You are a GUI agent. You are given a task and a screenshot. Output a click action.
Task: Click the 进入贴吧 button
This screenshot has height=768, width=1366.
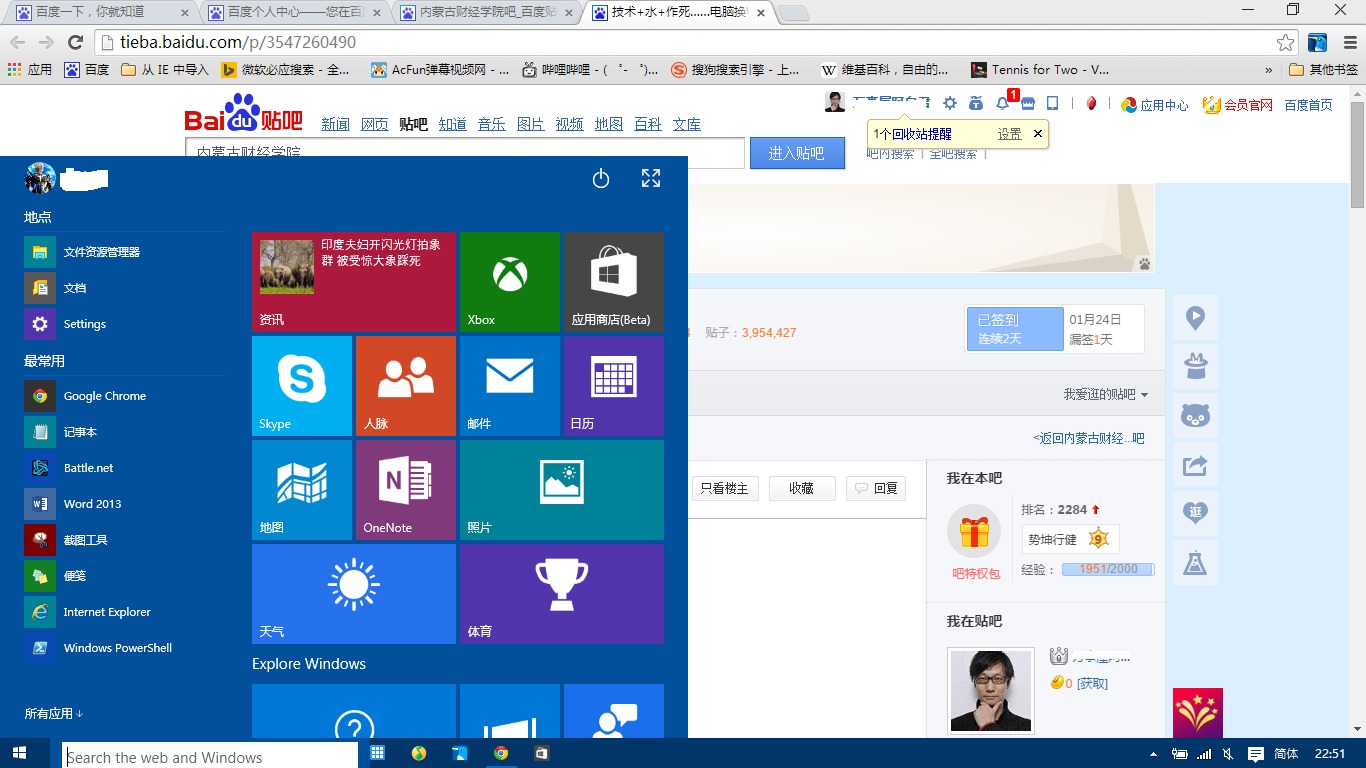click(797, 153)
